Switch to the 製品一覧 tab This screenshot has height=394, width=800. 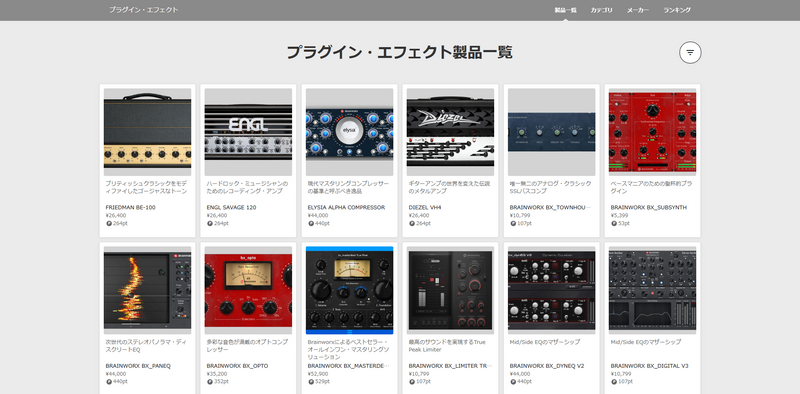coord(565,10)
